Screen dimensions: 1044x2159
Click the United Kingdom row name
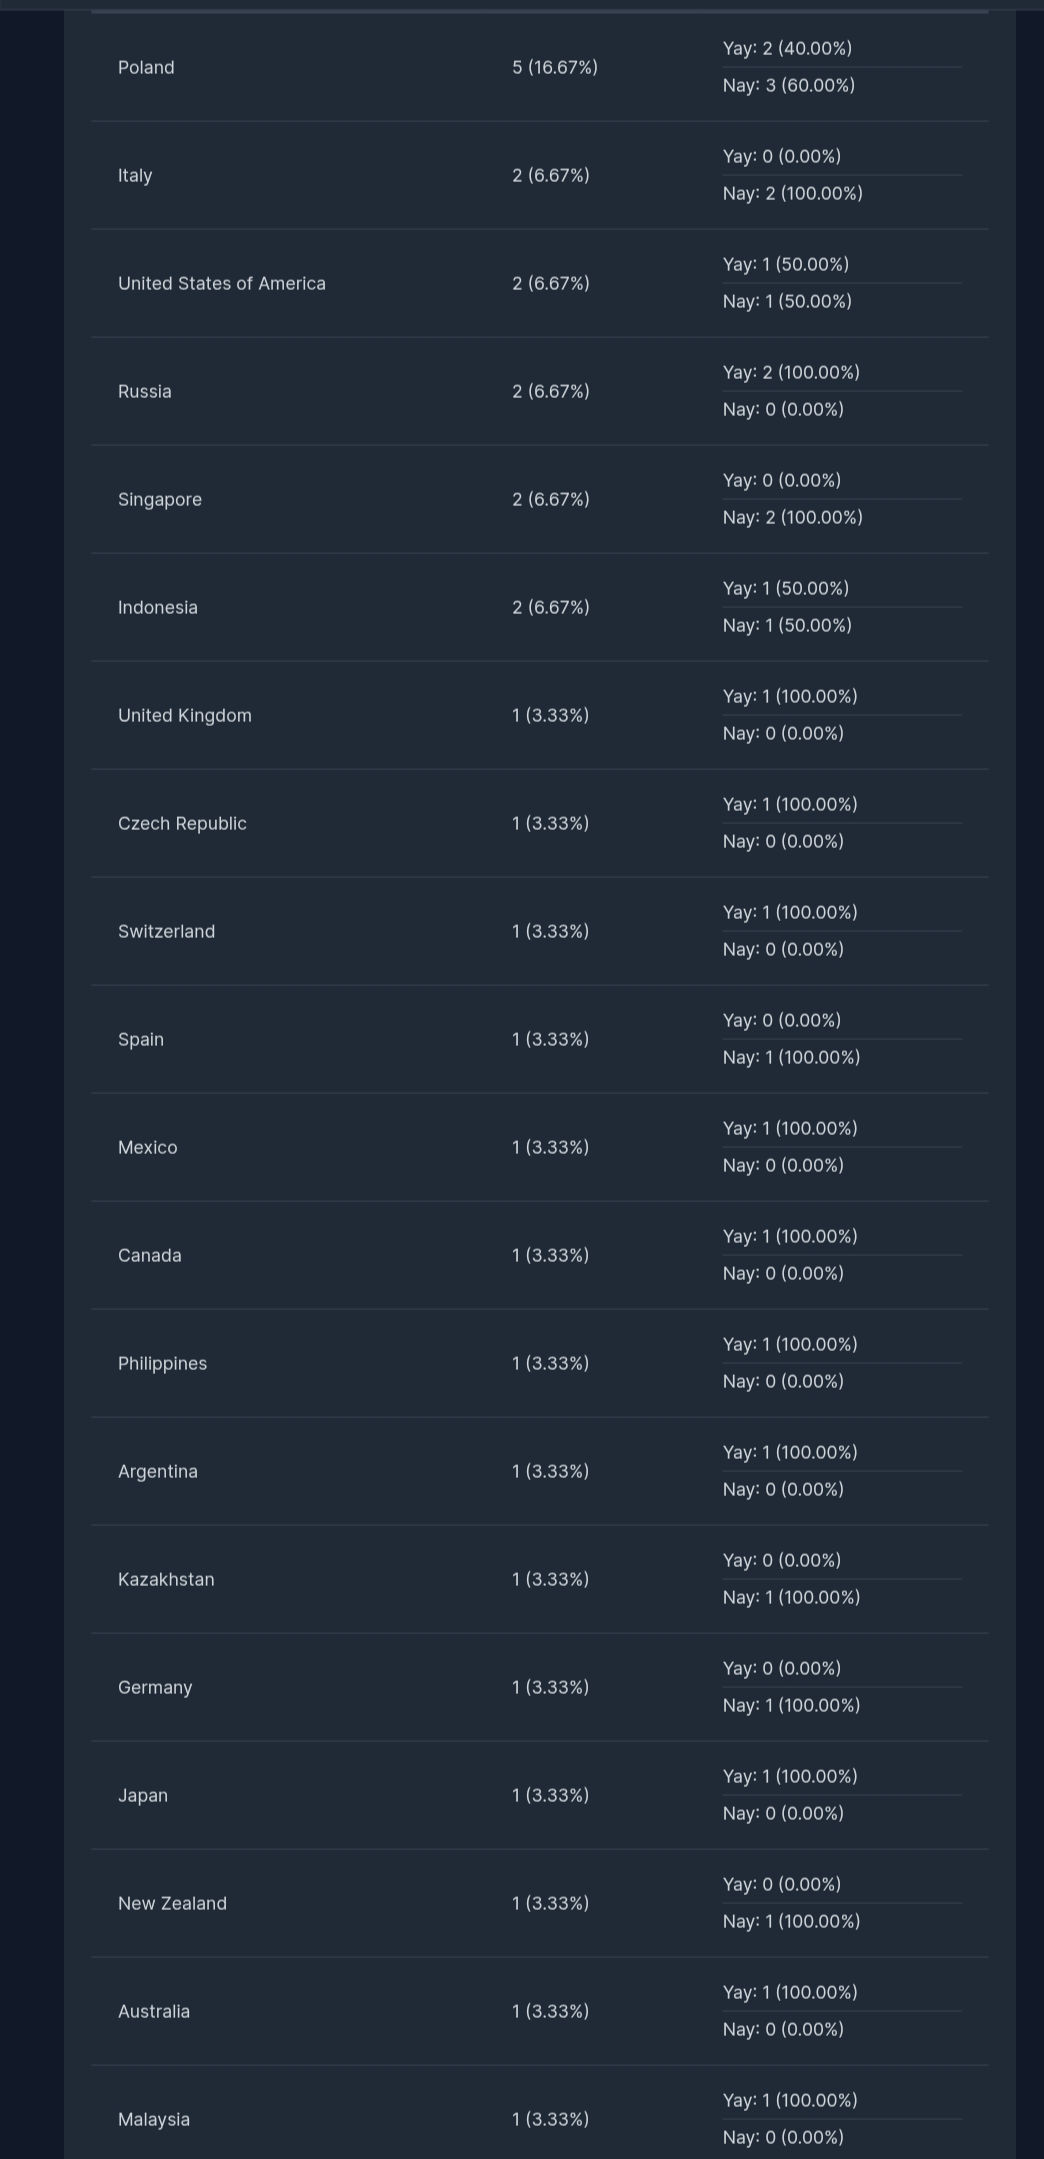pyautogui.click(x=185, y=715)
